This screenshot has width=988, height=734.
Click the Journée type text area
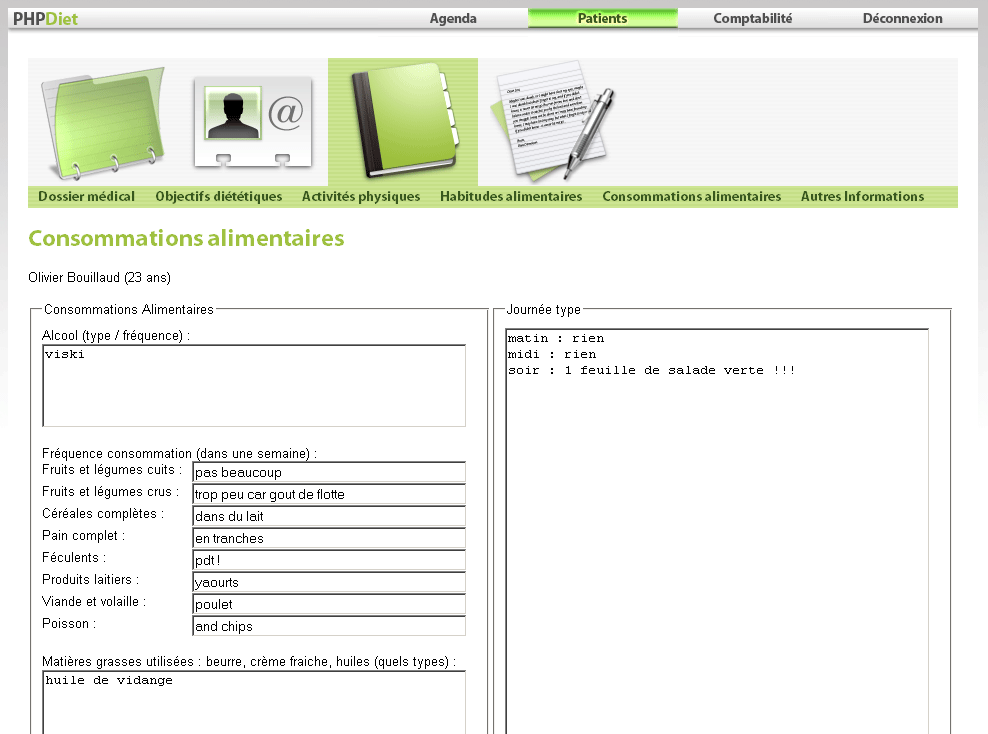tap(717, 530)
